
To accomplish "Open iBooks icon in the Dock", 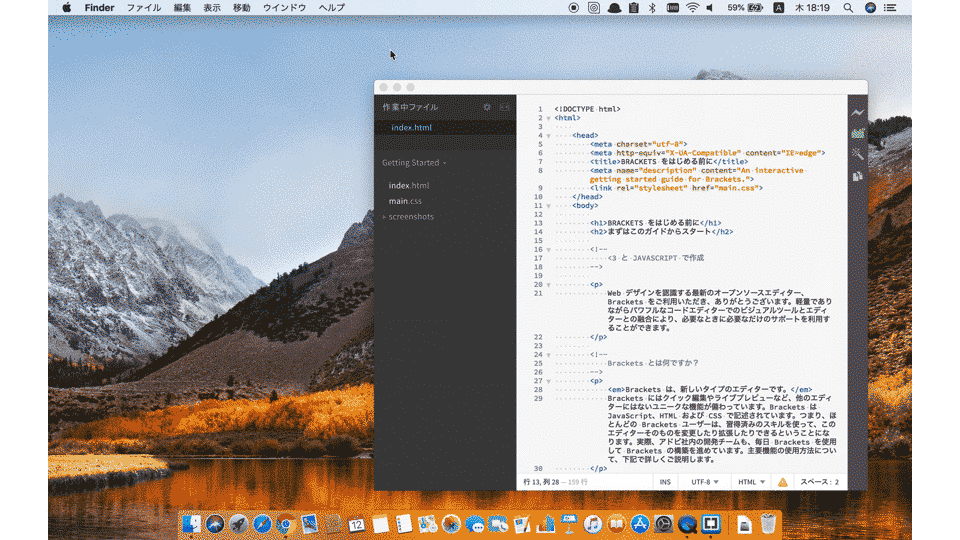I will [x=616, y=524].
